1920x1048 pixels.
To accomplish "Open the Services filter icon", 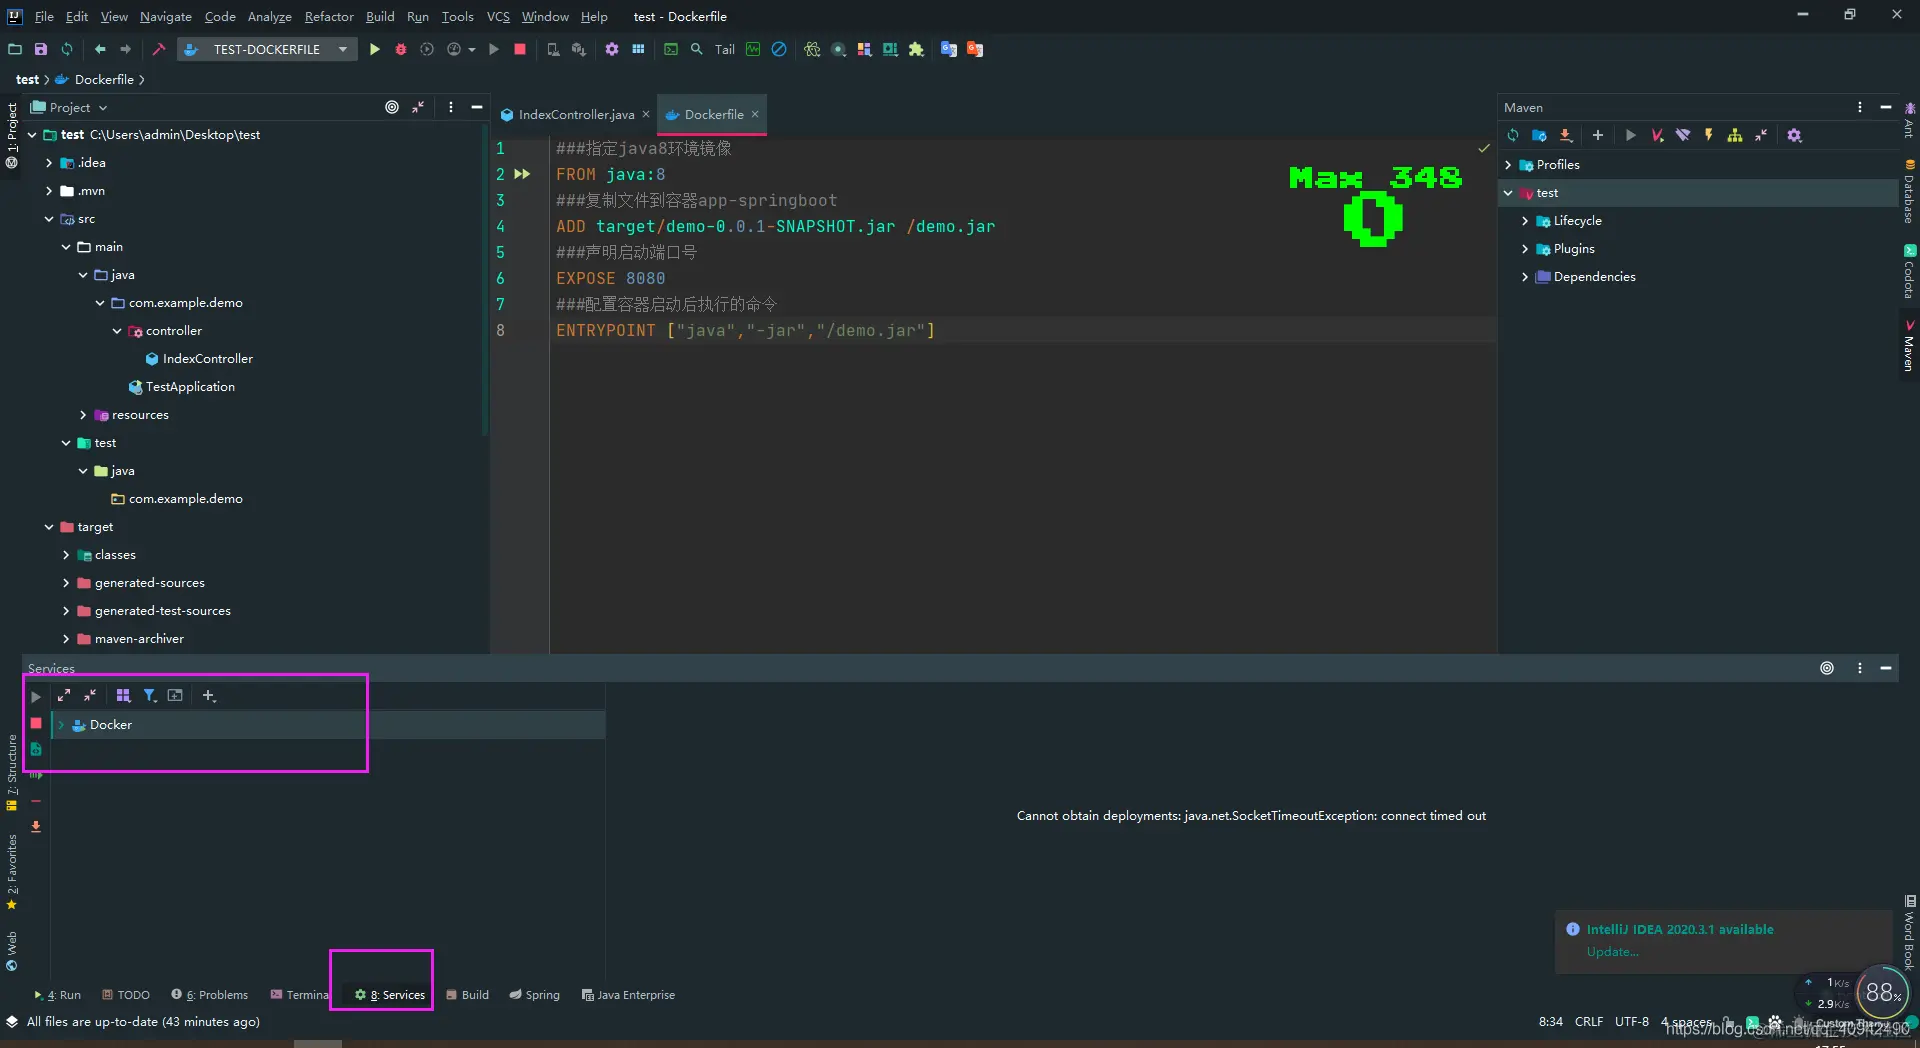I will pos(149,695).
